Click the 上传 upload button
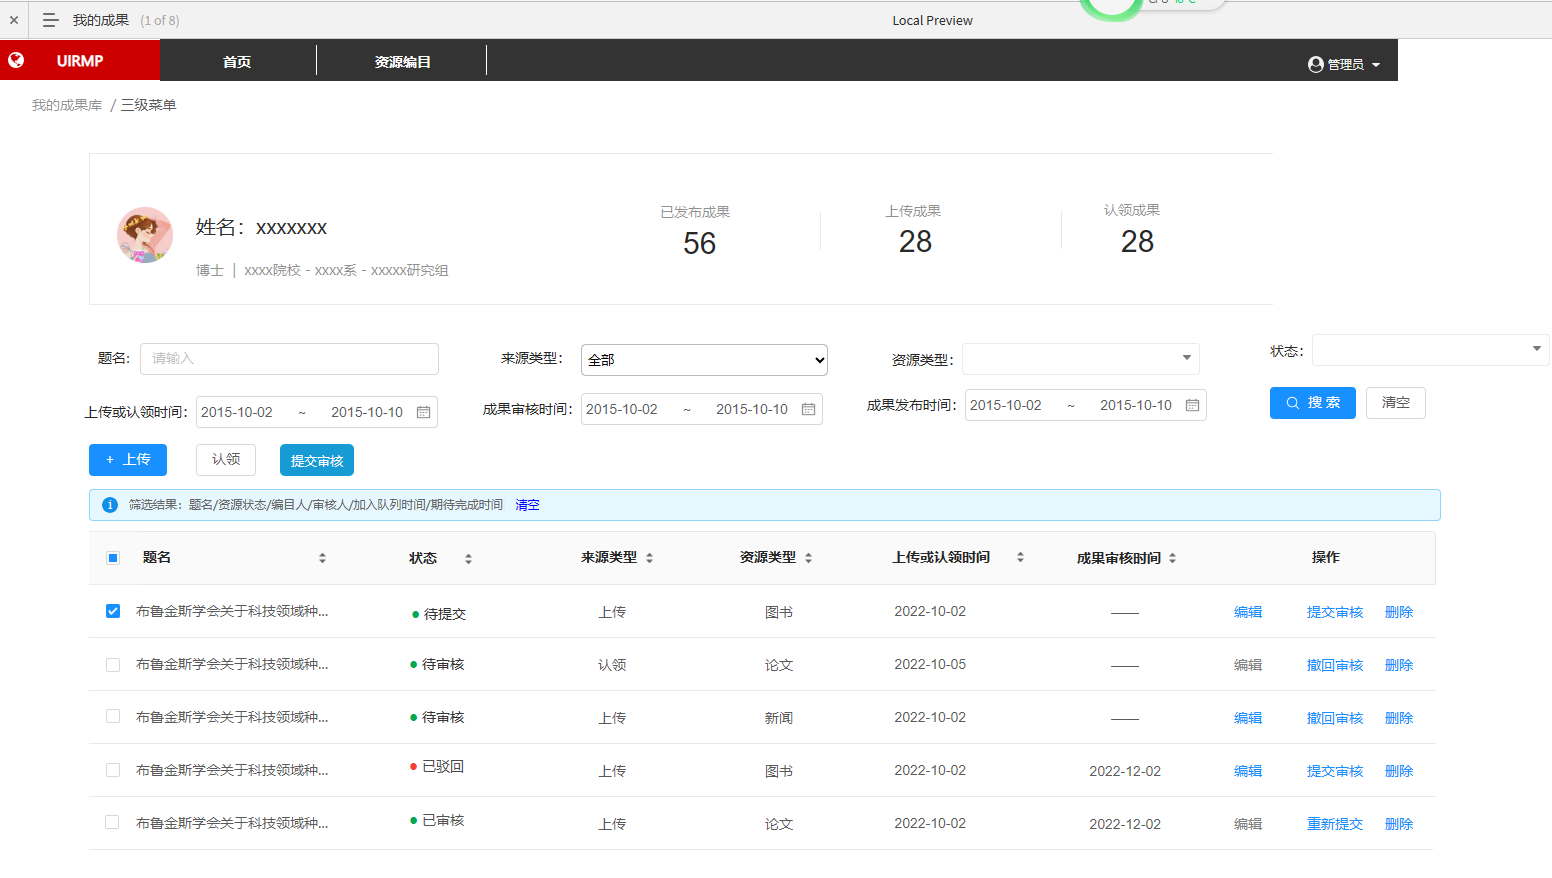The height and width of the screenshot is (878, 1552). coord(128,460)
